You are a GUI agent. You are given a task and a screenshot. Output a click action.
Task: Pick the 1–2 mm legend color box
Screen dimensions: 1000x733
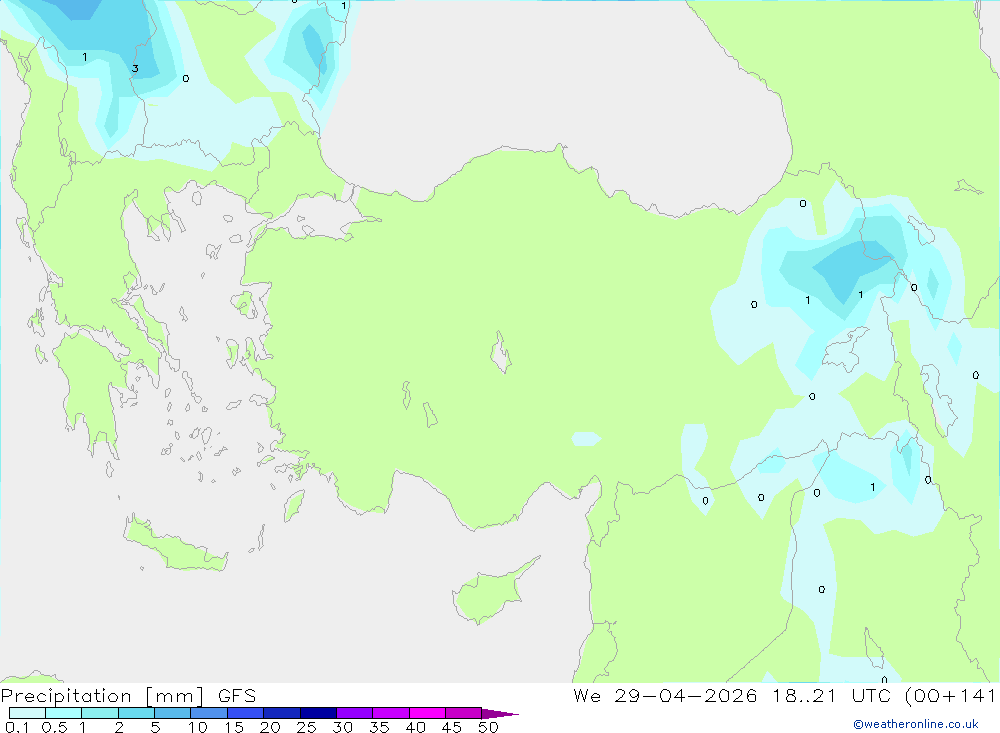coord(100,713)
